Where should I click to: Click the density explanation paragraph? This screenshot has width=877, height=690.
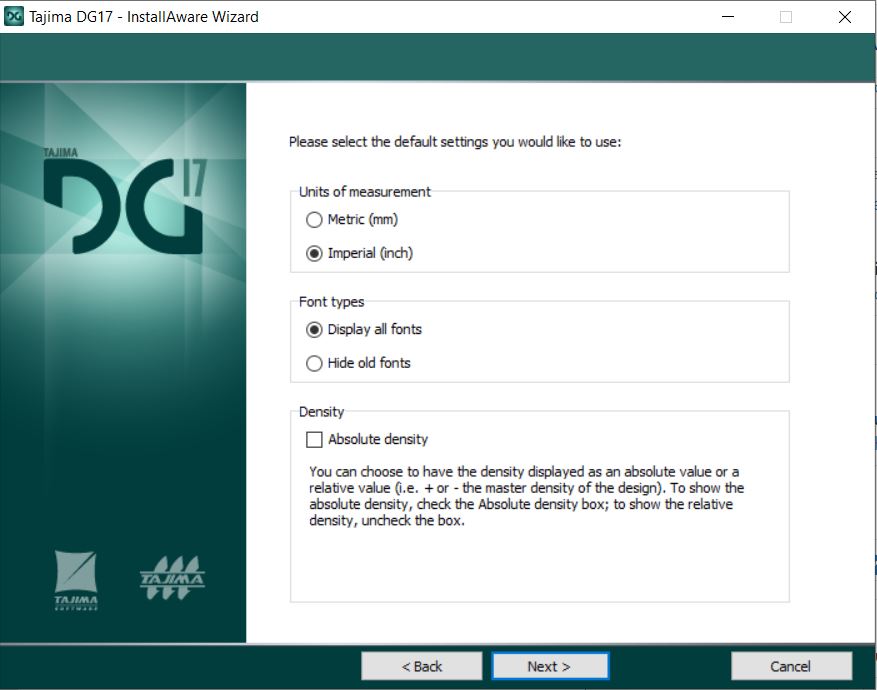(x=526, y=496)
